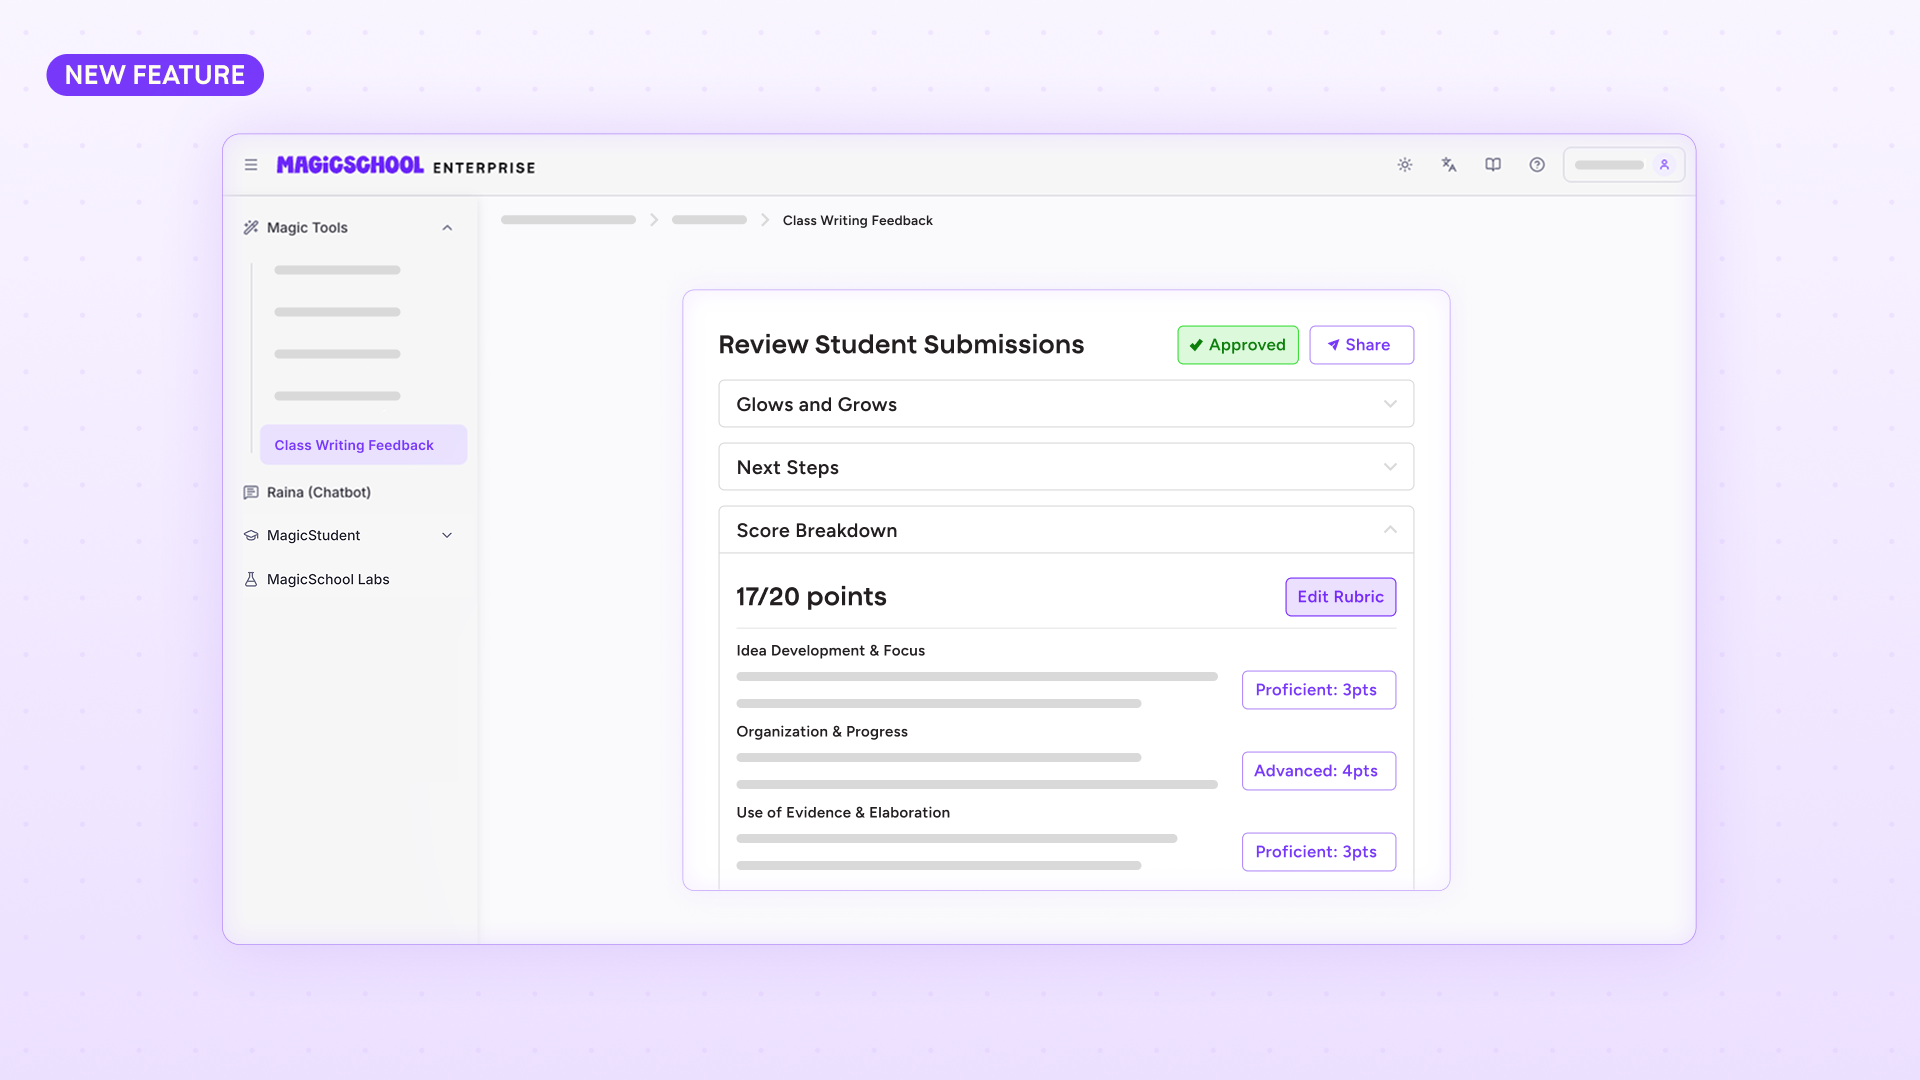This screenshot has height=1080, width=1920.
Task: Expand the MagicStudent sidebar item
Action: point(446,535)
